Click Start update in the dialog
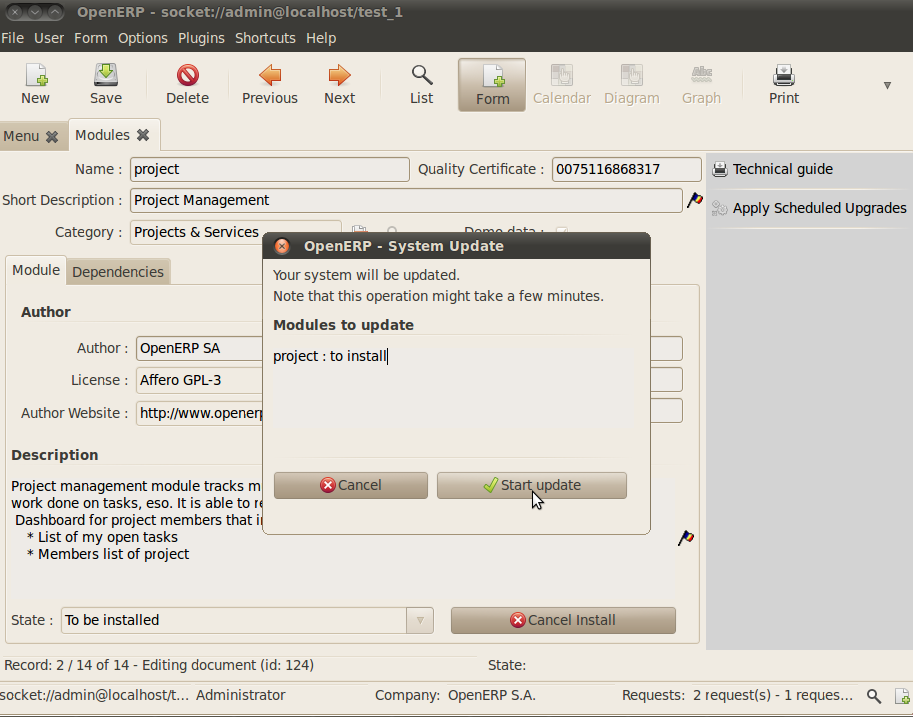913x717 pixels. click(x=531, y=485)
